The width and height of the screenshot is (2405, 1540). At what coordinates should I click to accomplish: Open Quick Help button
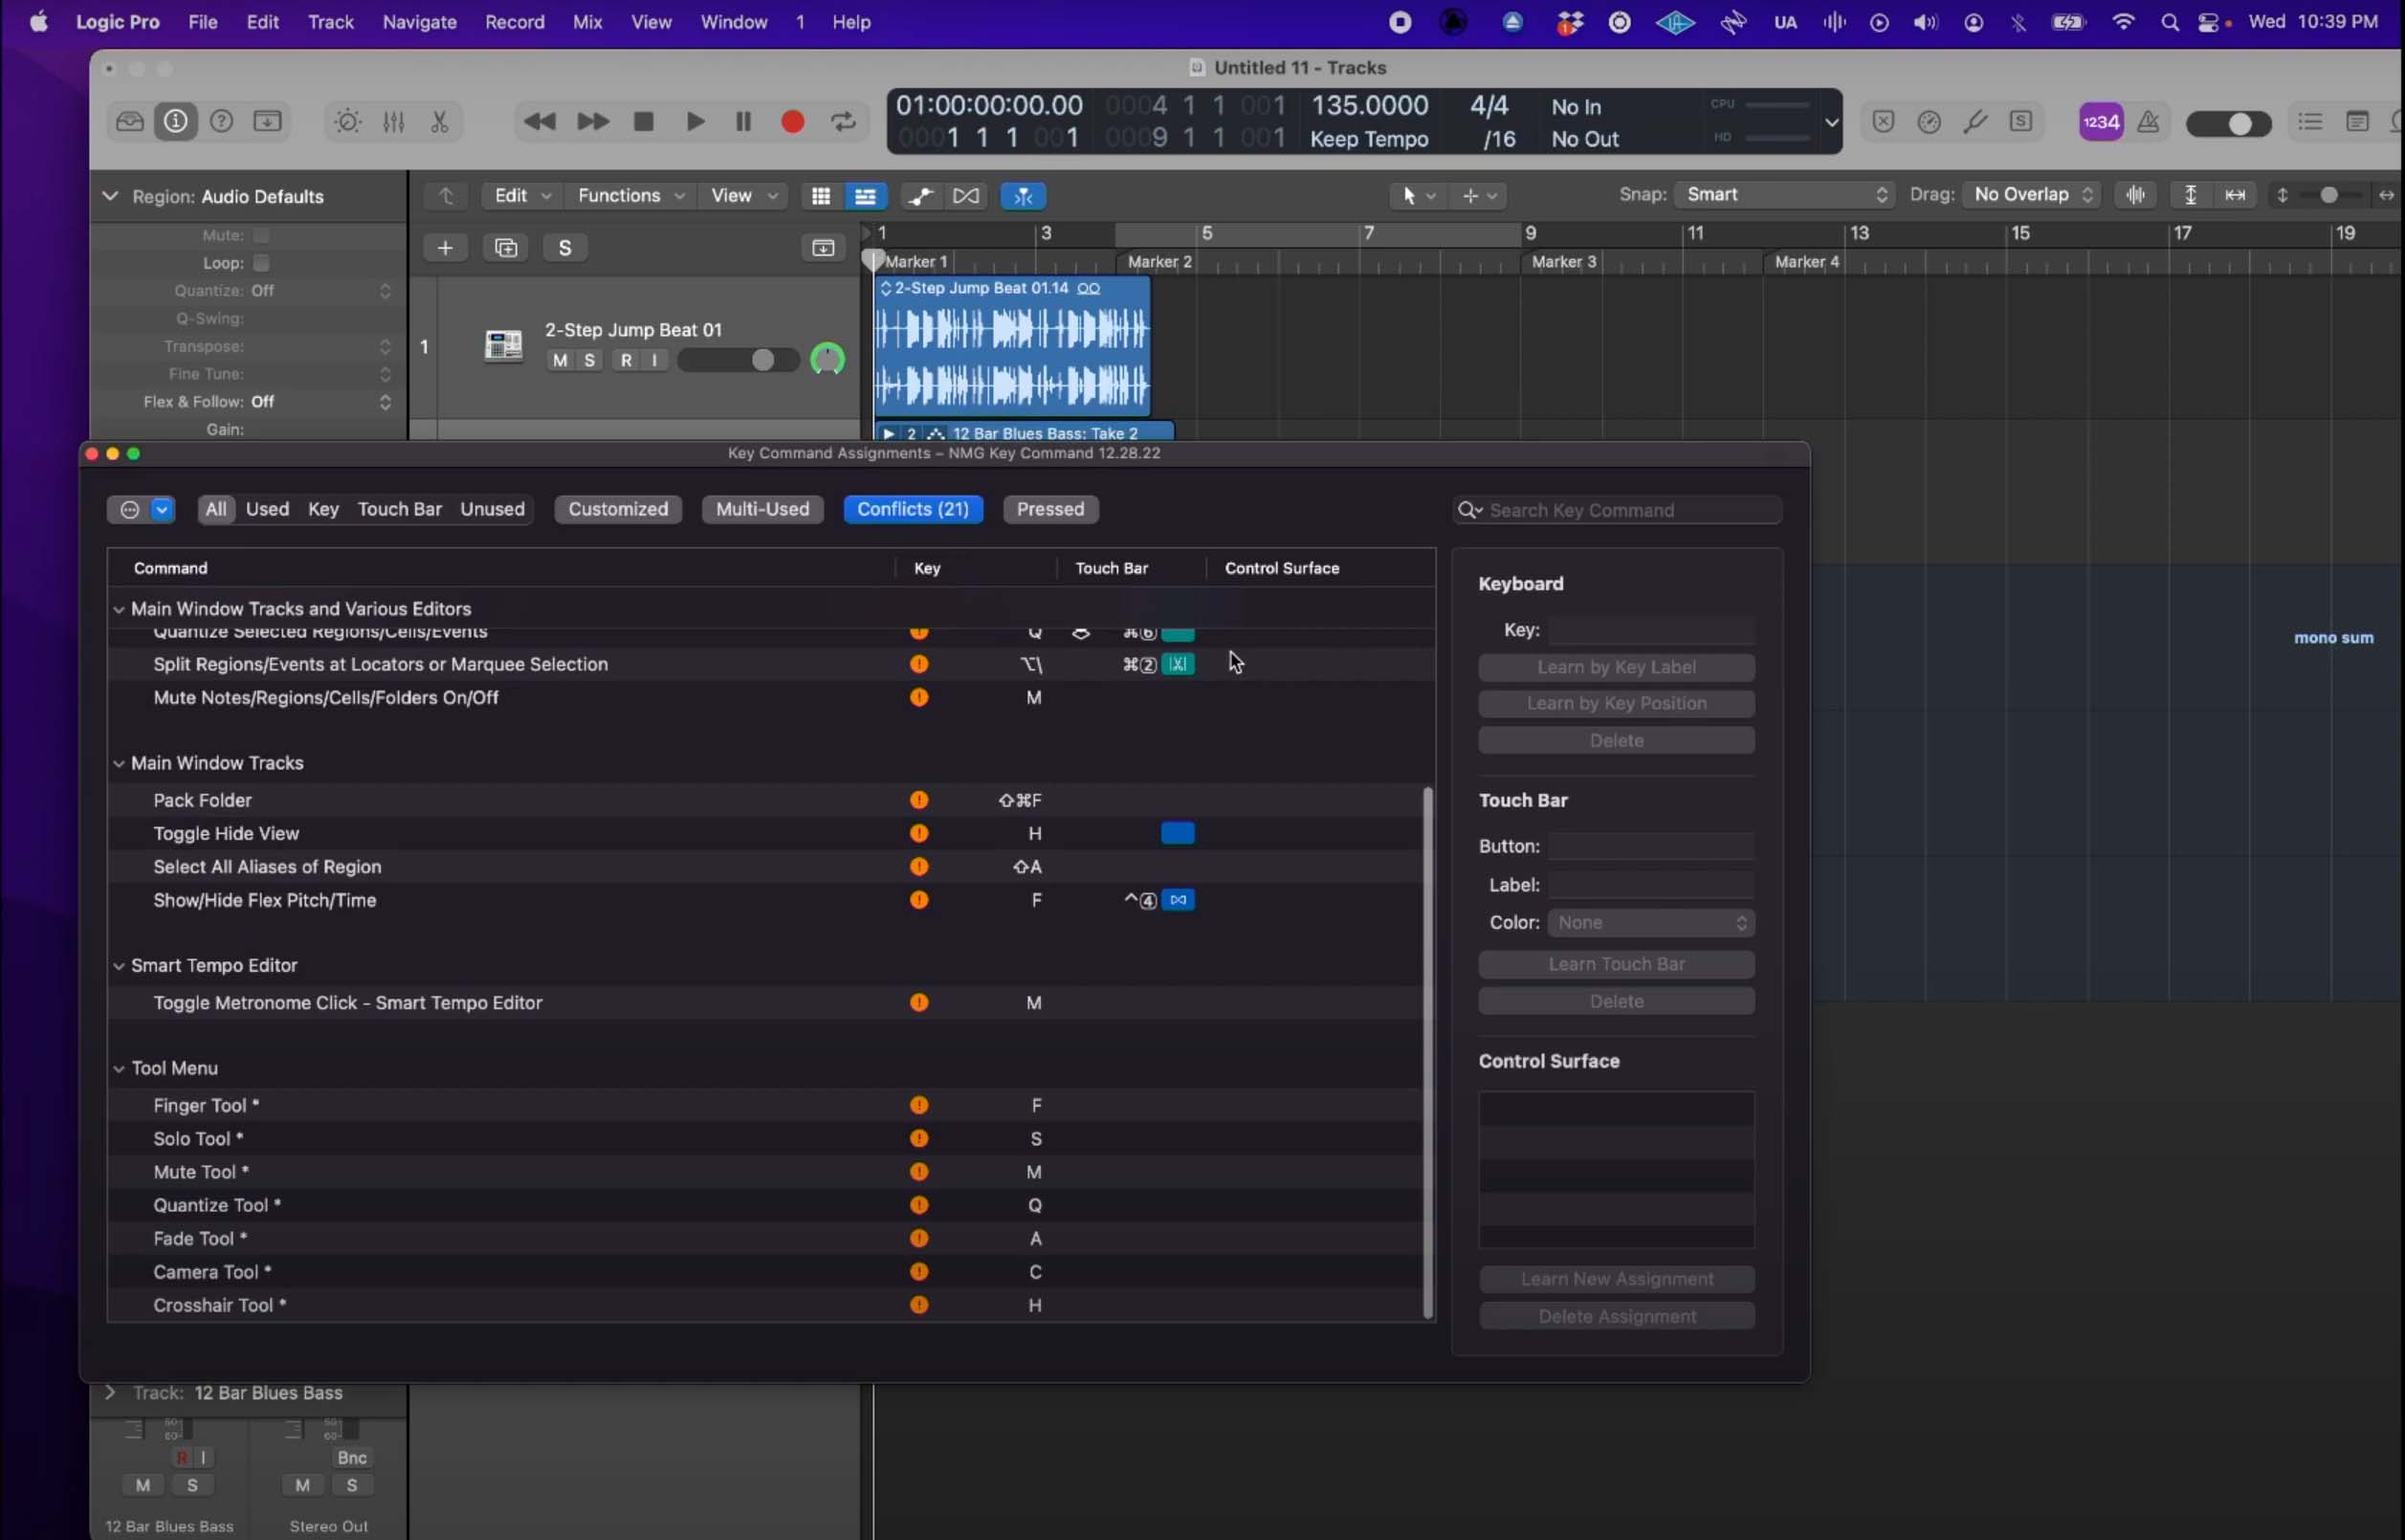pyautogui.click(x=221, y=122)
